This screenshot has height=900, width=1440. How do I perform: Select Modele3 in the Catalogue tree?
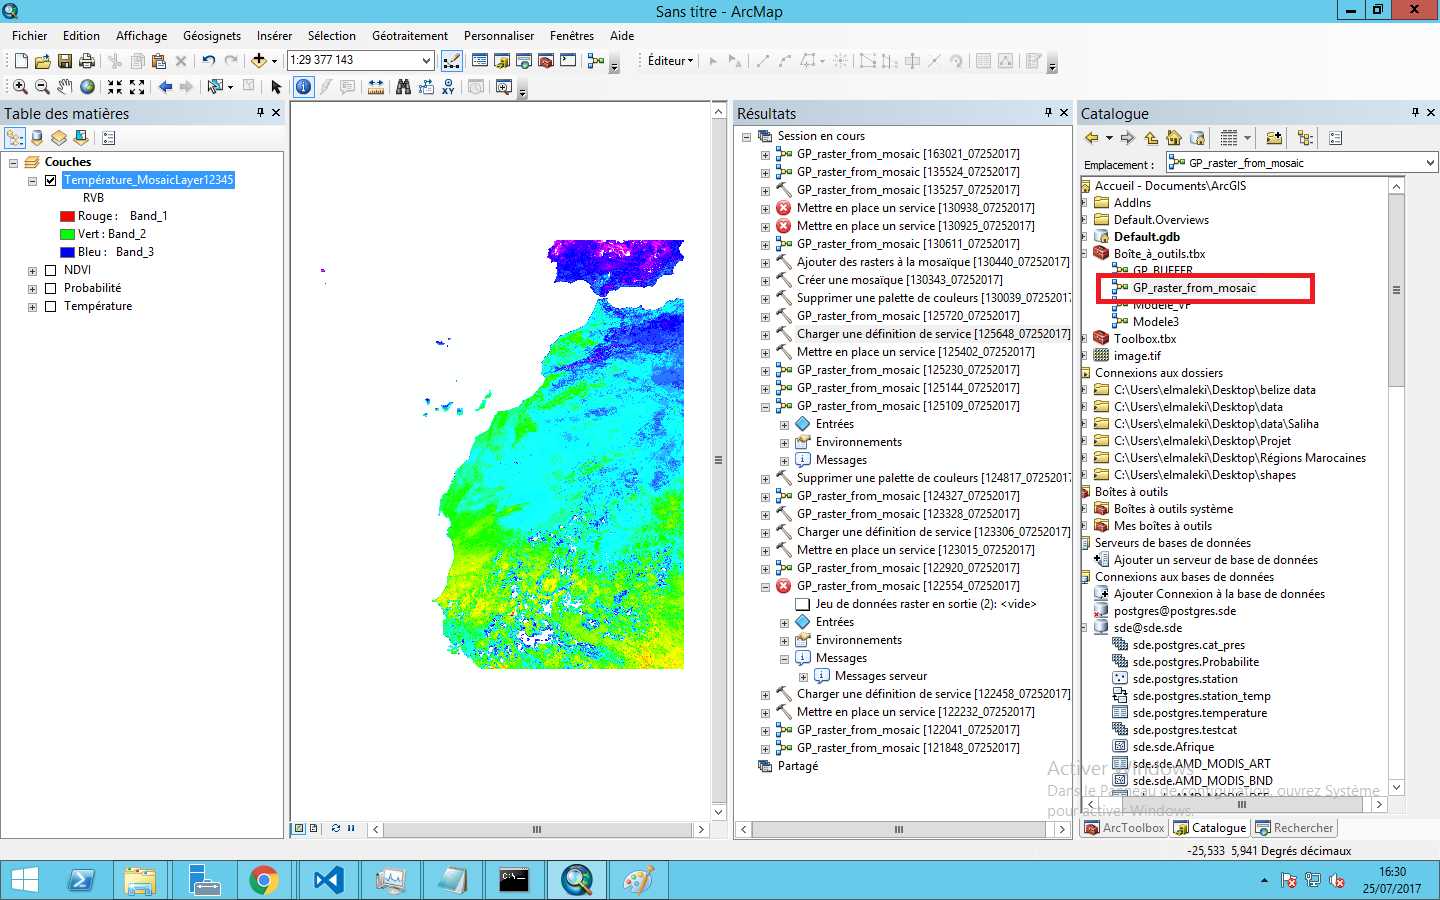point(1156,322)
